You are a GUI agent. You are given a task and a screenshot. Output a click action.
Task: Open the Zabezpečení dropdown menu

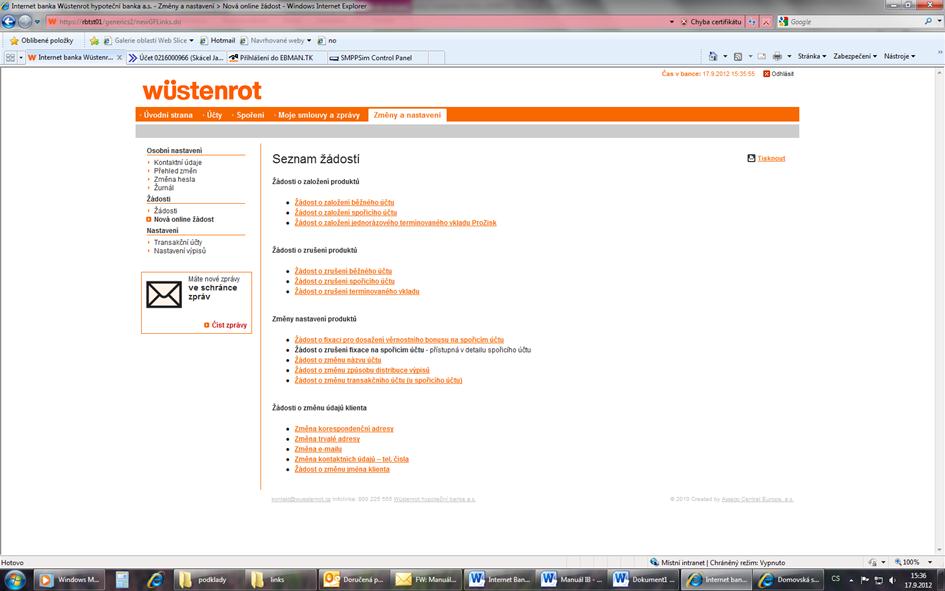855,56
